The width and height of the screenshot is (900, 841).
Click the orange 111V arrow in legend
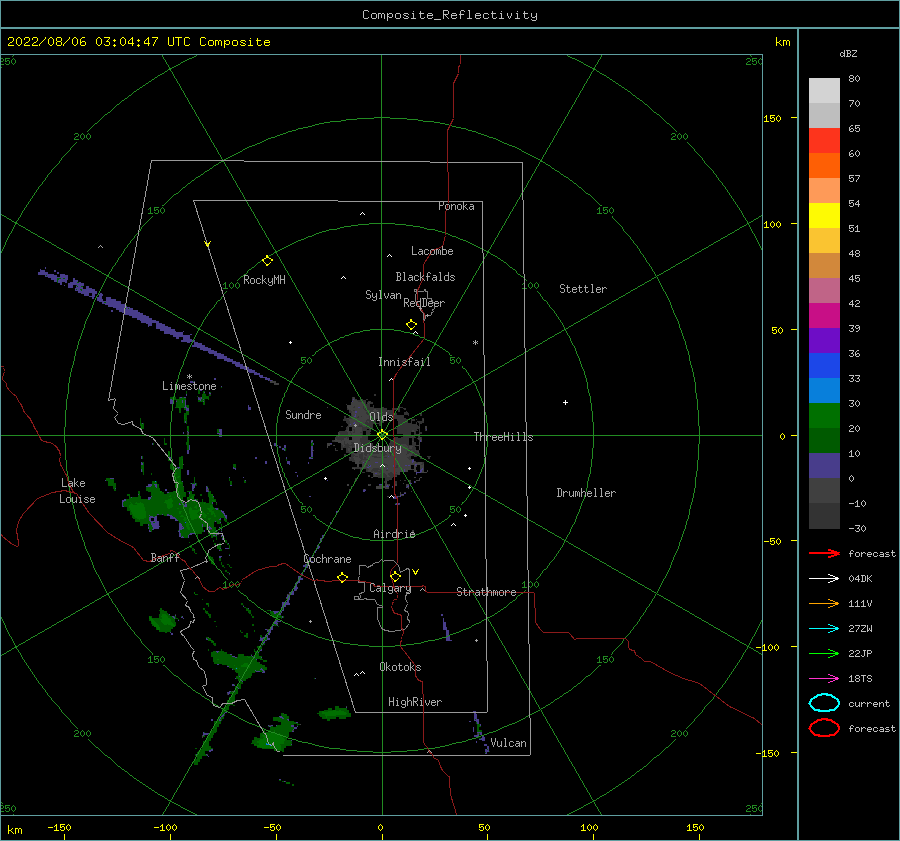824,603
